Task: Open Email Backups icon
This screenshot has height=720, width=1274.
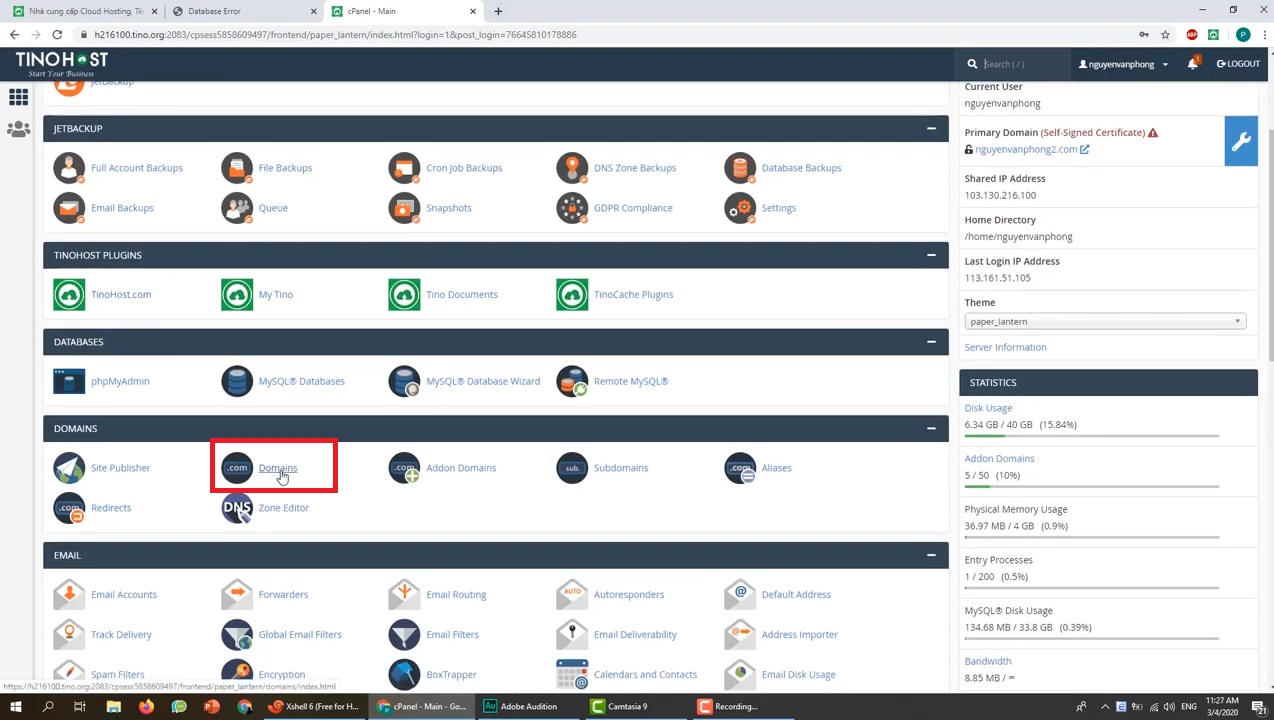Action: click(x=69, y=208)
